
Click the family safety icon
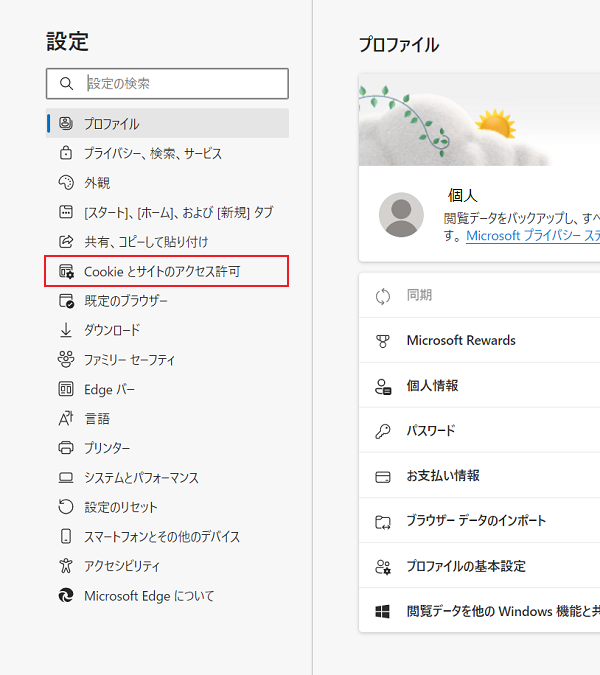coord(67,359)
